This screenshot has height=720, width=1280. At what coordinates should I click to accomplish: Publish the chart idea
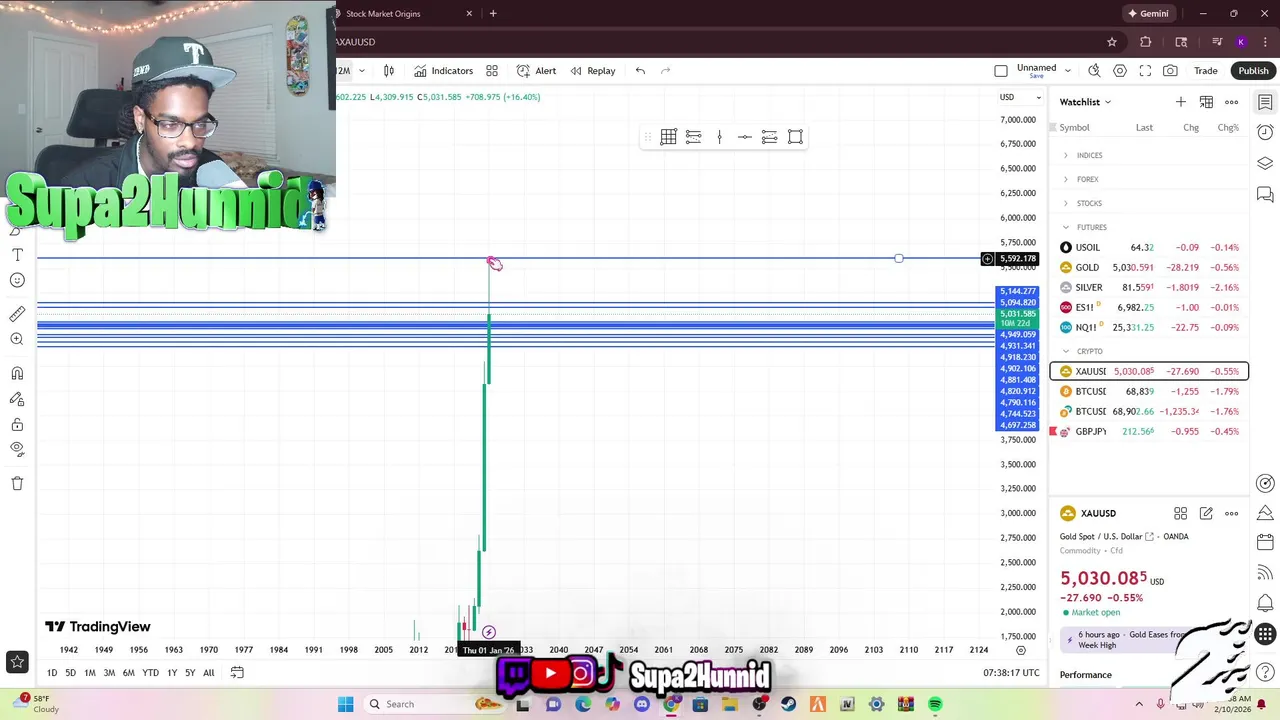(x=1253, y=71)
